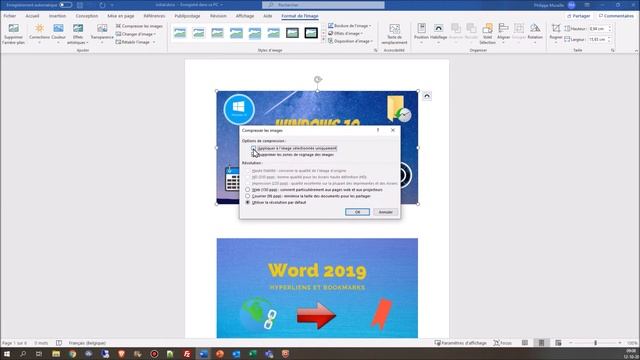The width and height of the screenshot is (640, 360).
Task: Select the Web (150 ppp) resolution option
Action: click(x=247, y=190)
